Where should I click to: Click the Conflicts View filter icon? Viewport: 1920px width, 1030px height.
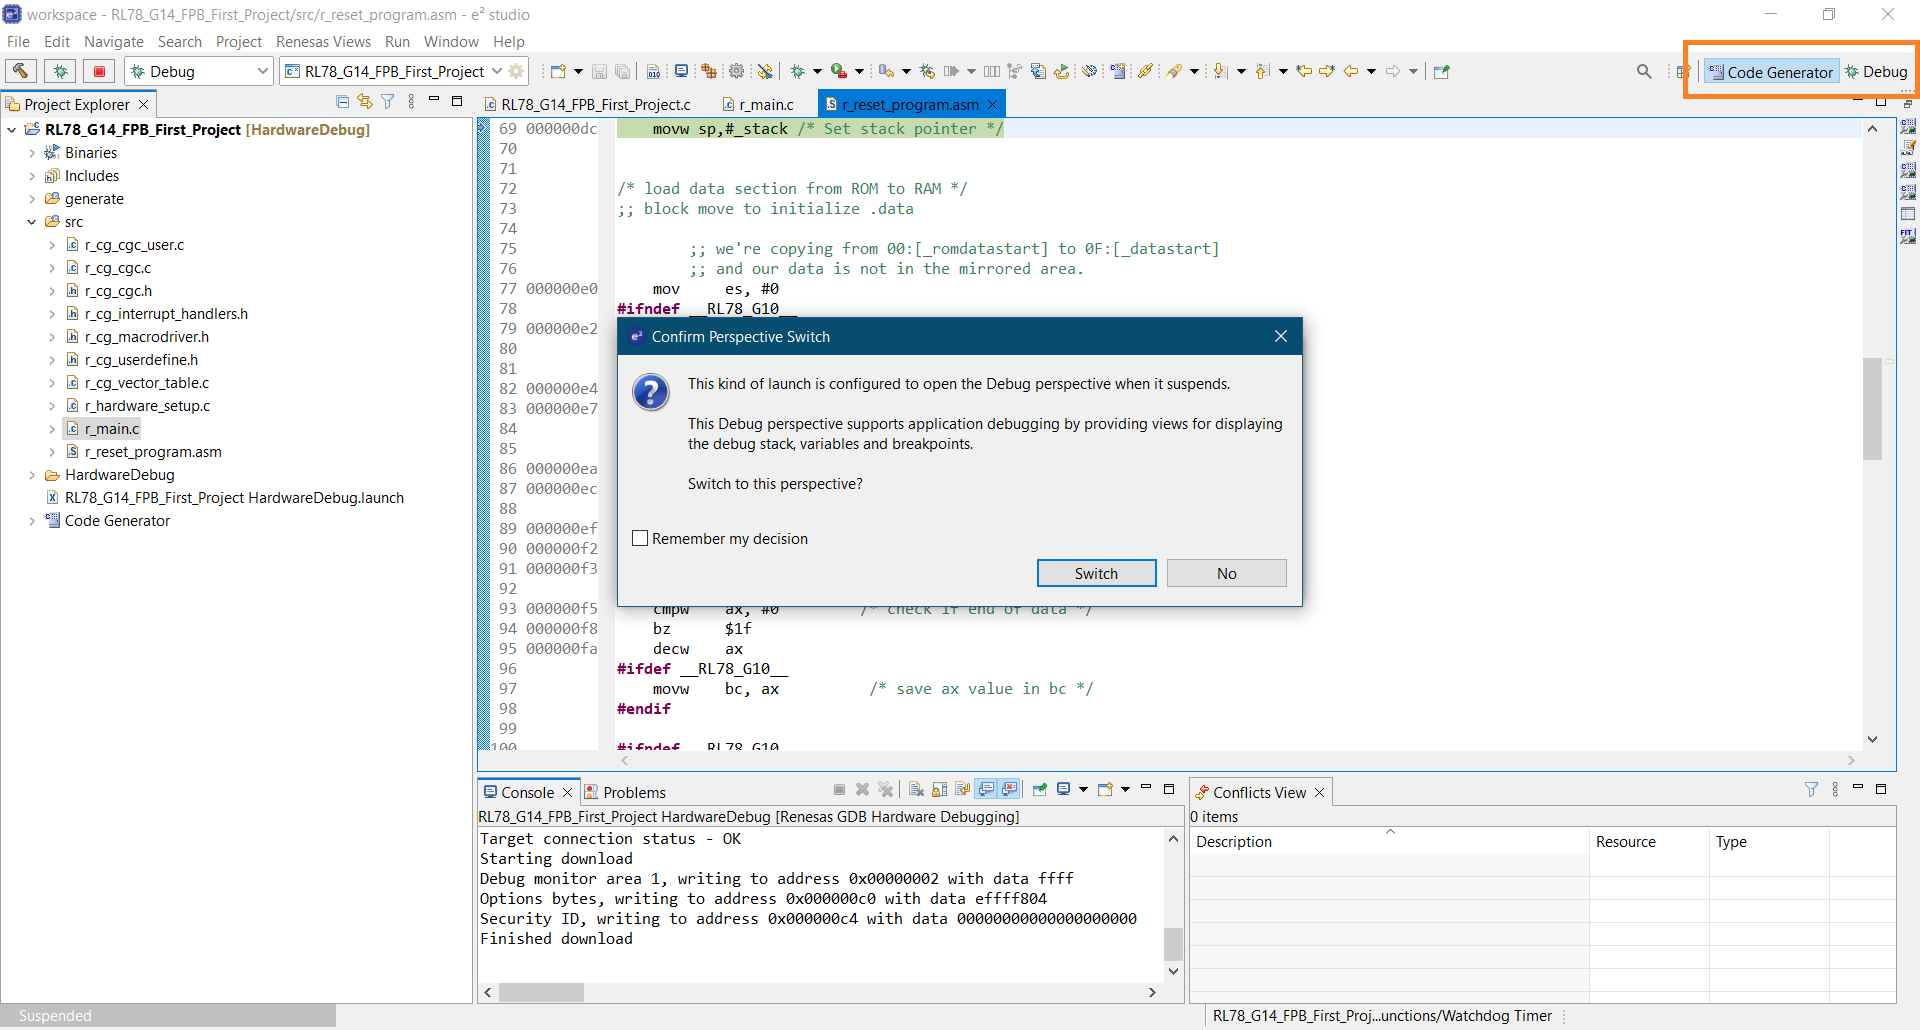point(1811,790)
